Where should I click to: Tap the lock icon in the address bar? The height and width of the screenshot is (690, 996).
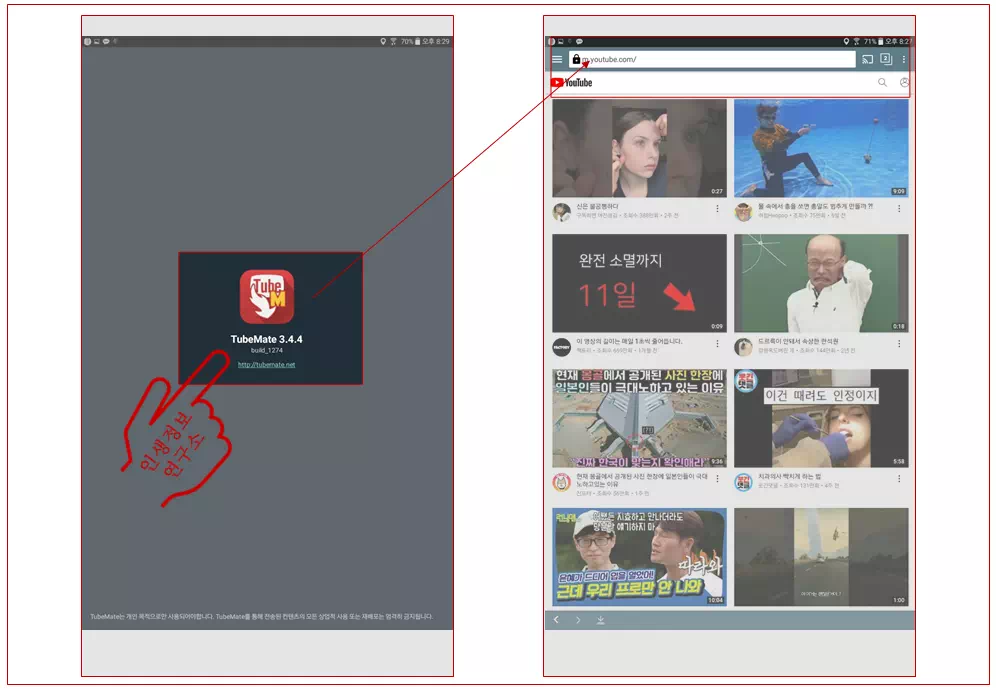click(x=576, y=59)
